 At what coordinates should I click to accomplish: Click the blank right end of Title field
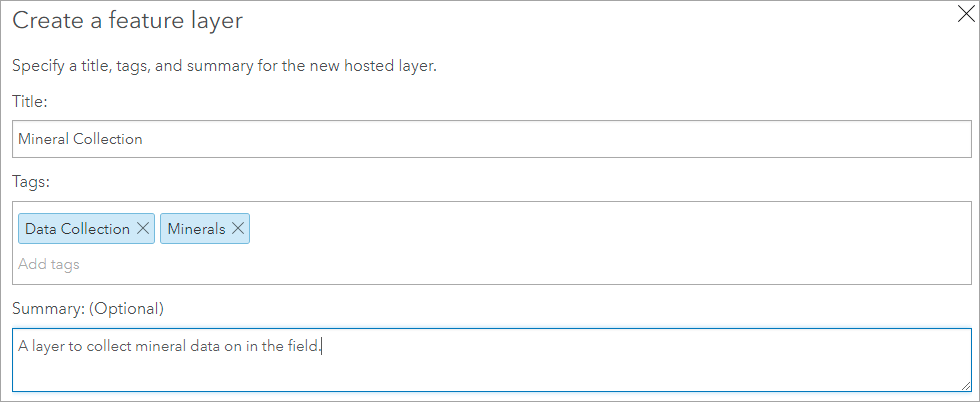pyautogui.click(x=900, y=139)
